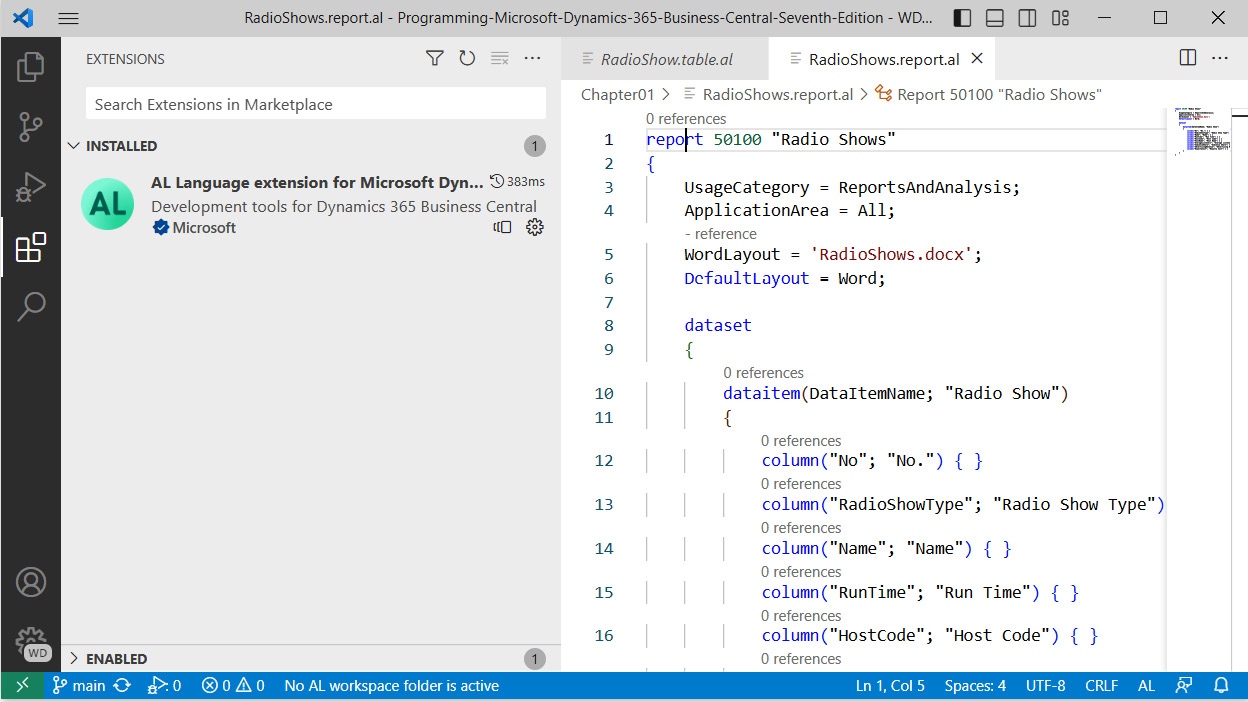
Task: Synchronize changes icon in status bar
Action: 122,686
